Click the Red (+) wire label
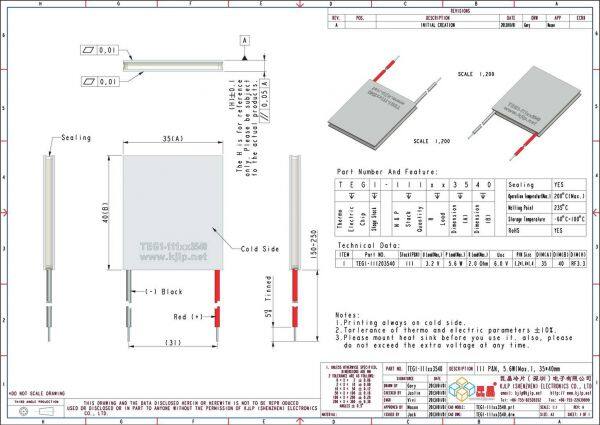The width and height of the screenshot is (600, 425). coord(183,315)
